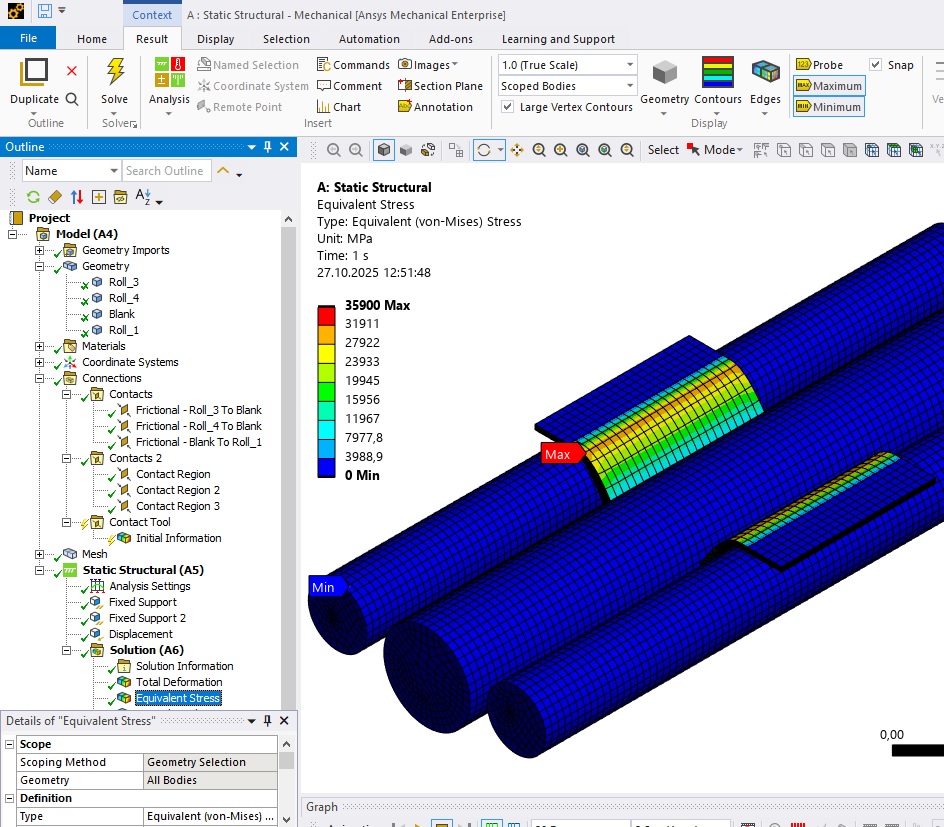944x827 pixels.
Task: Click the Geometry display cube icon
Action: 664,73
